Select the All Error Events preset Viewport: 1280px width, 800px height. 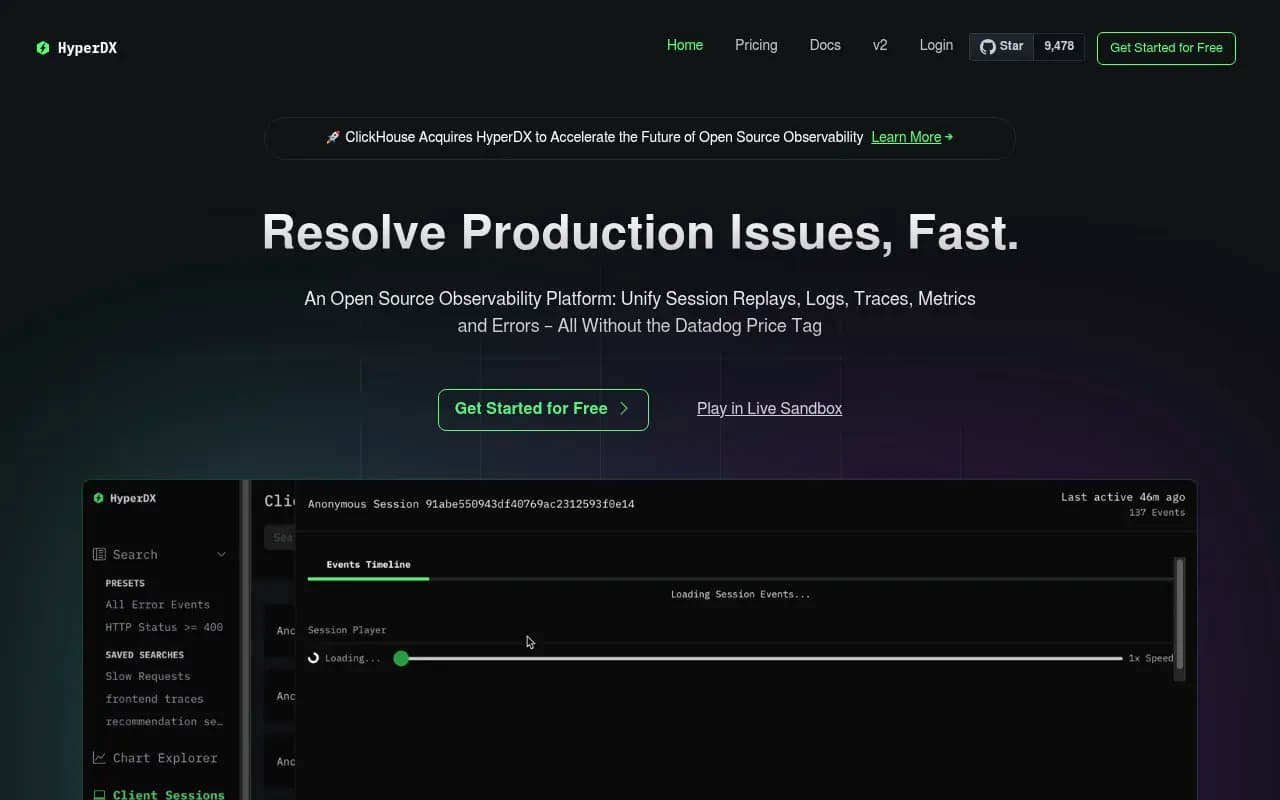pyautogui.click(x=157, y=604)
